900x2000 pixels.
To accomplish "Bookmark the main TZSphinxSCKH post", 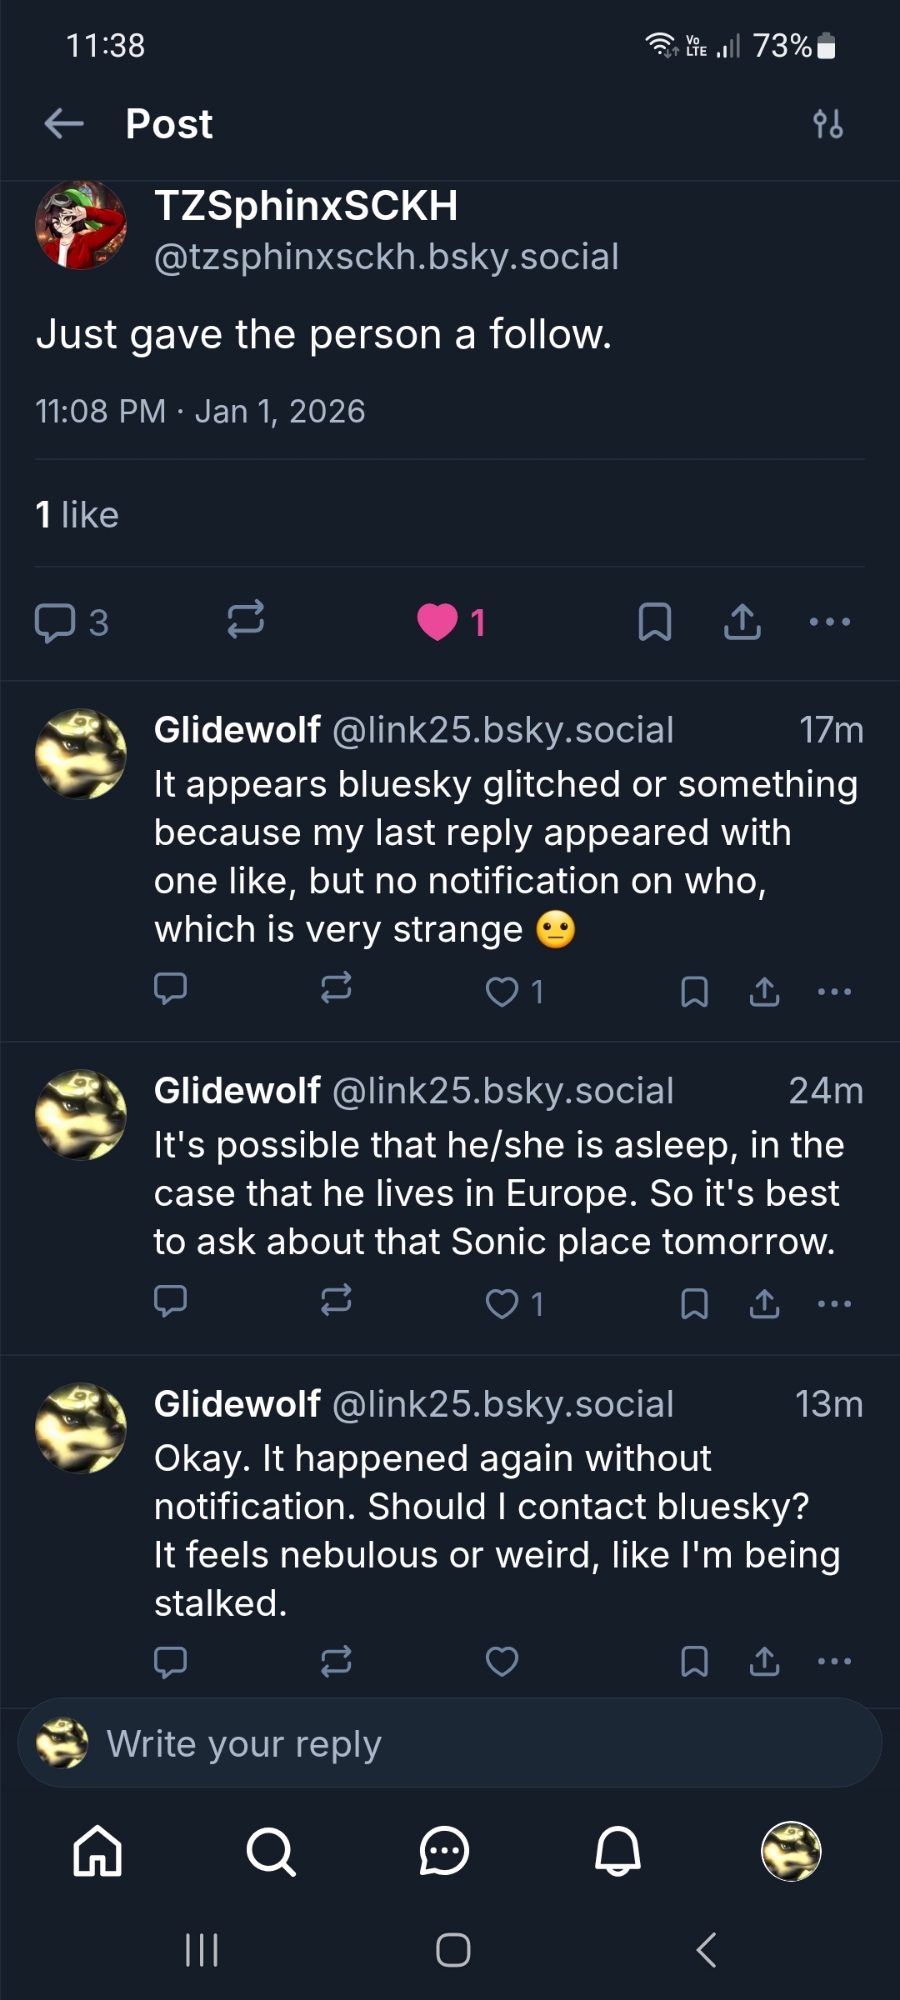I will tap(654, 621).
